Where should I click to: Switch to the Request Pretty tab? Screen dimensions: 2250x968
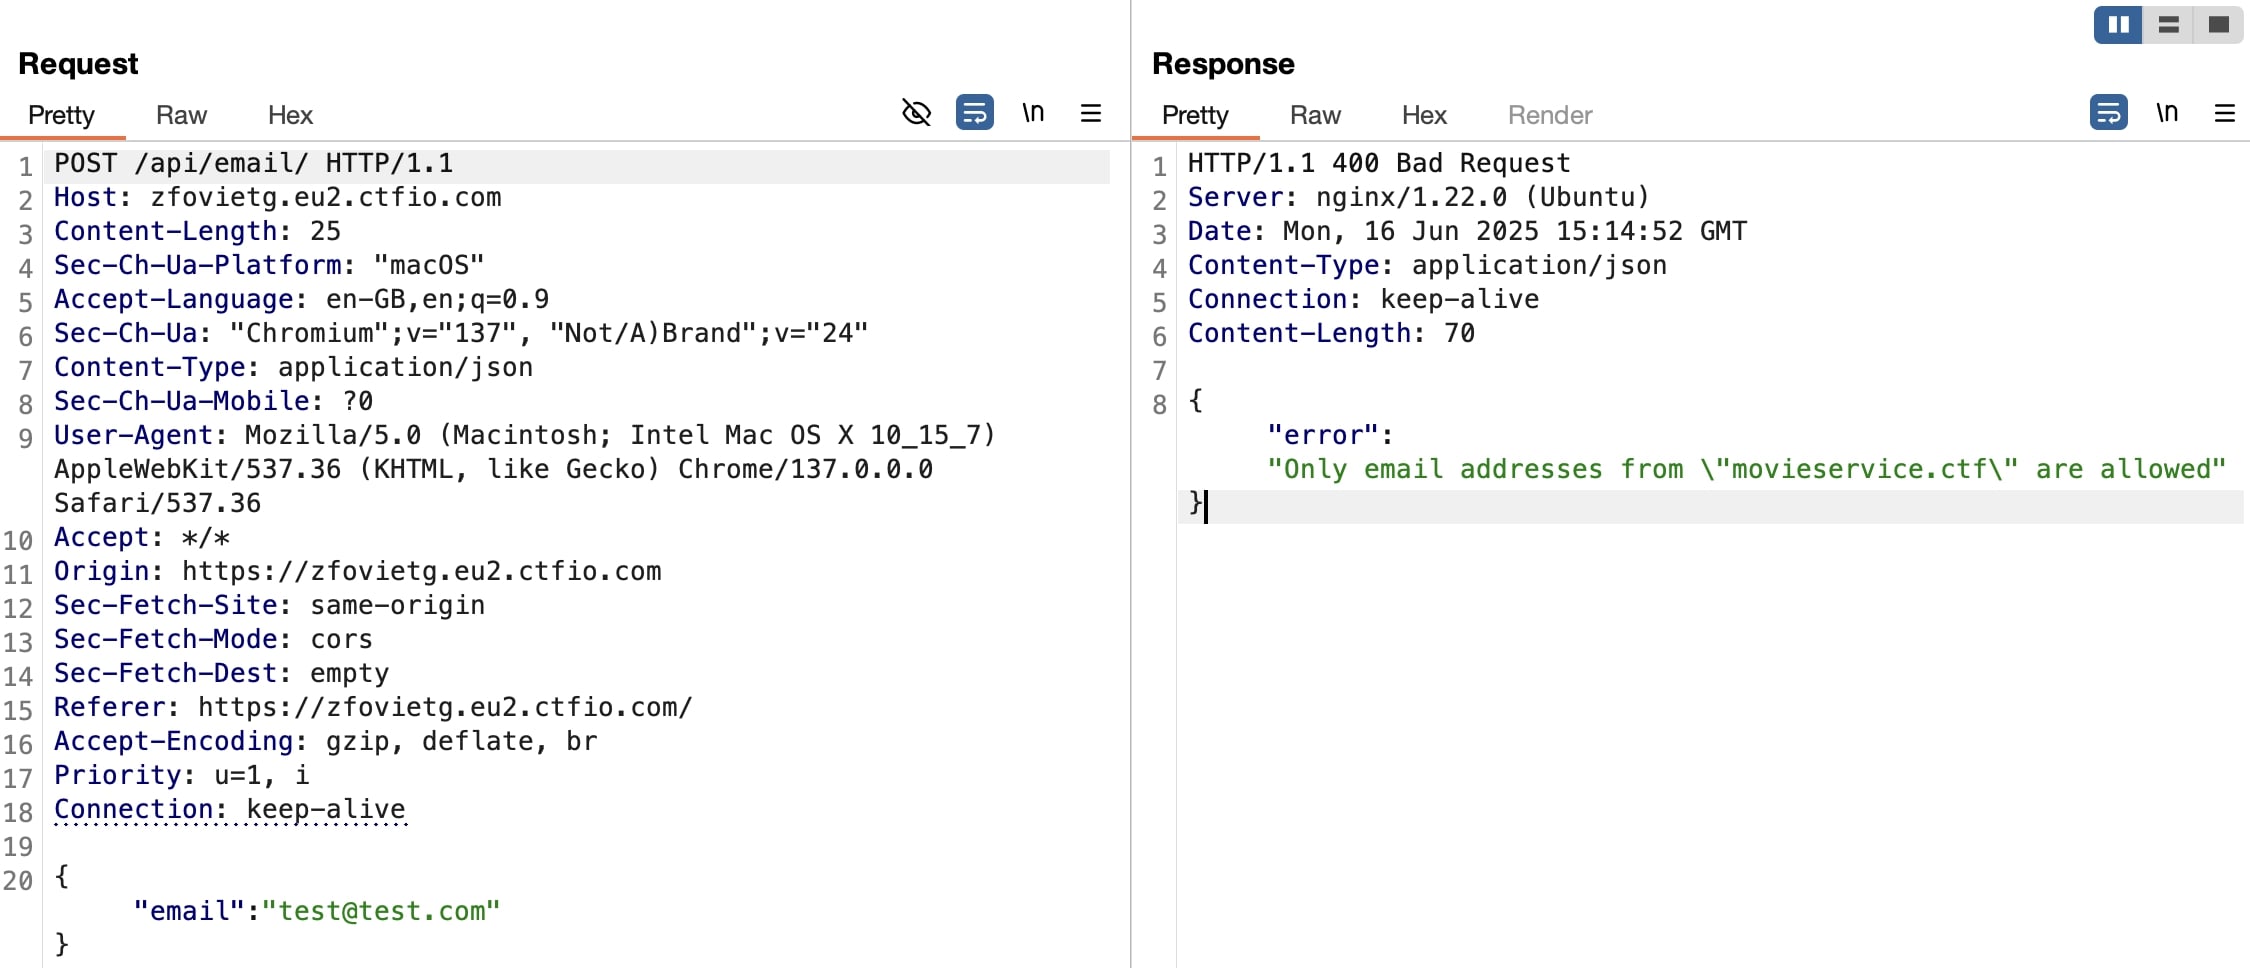point(61,115)
